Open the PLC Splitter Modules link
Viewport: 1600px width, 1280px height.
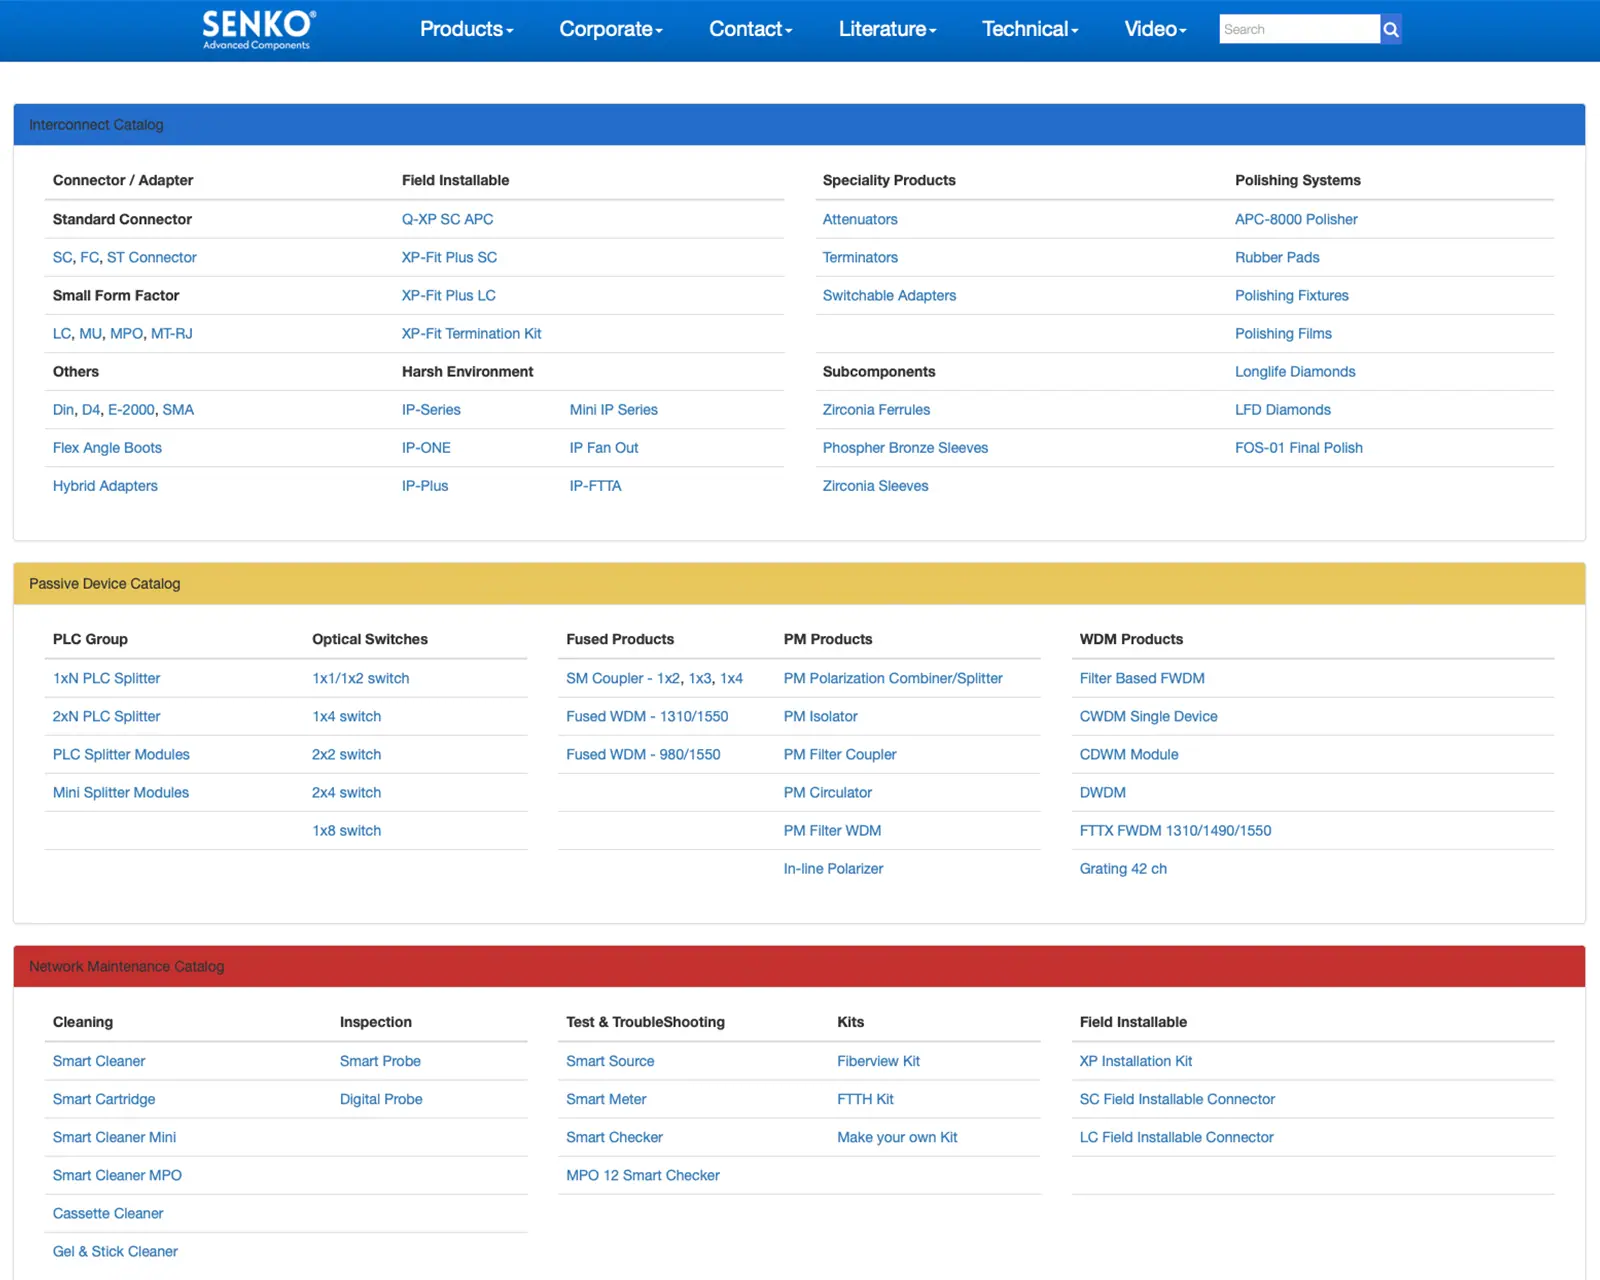(x=121, y=754)
